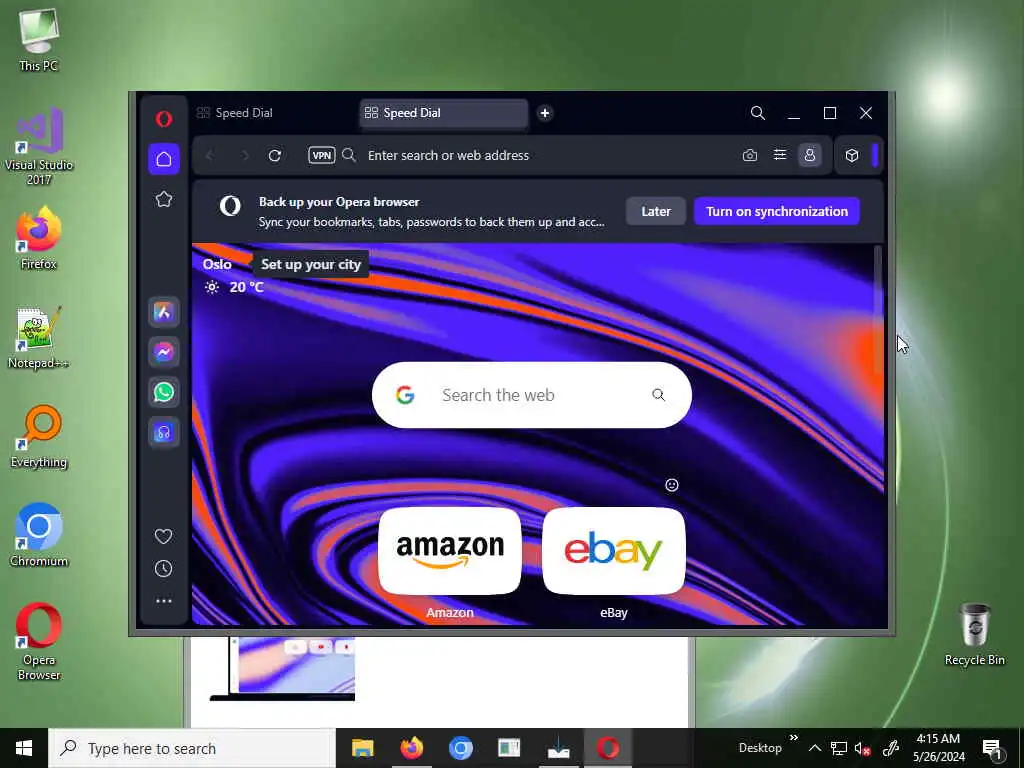Open History clock icon in sidebar
The height and width of the screenshot is (768, 1024).
[x=163, y=568]
